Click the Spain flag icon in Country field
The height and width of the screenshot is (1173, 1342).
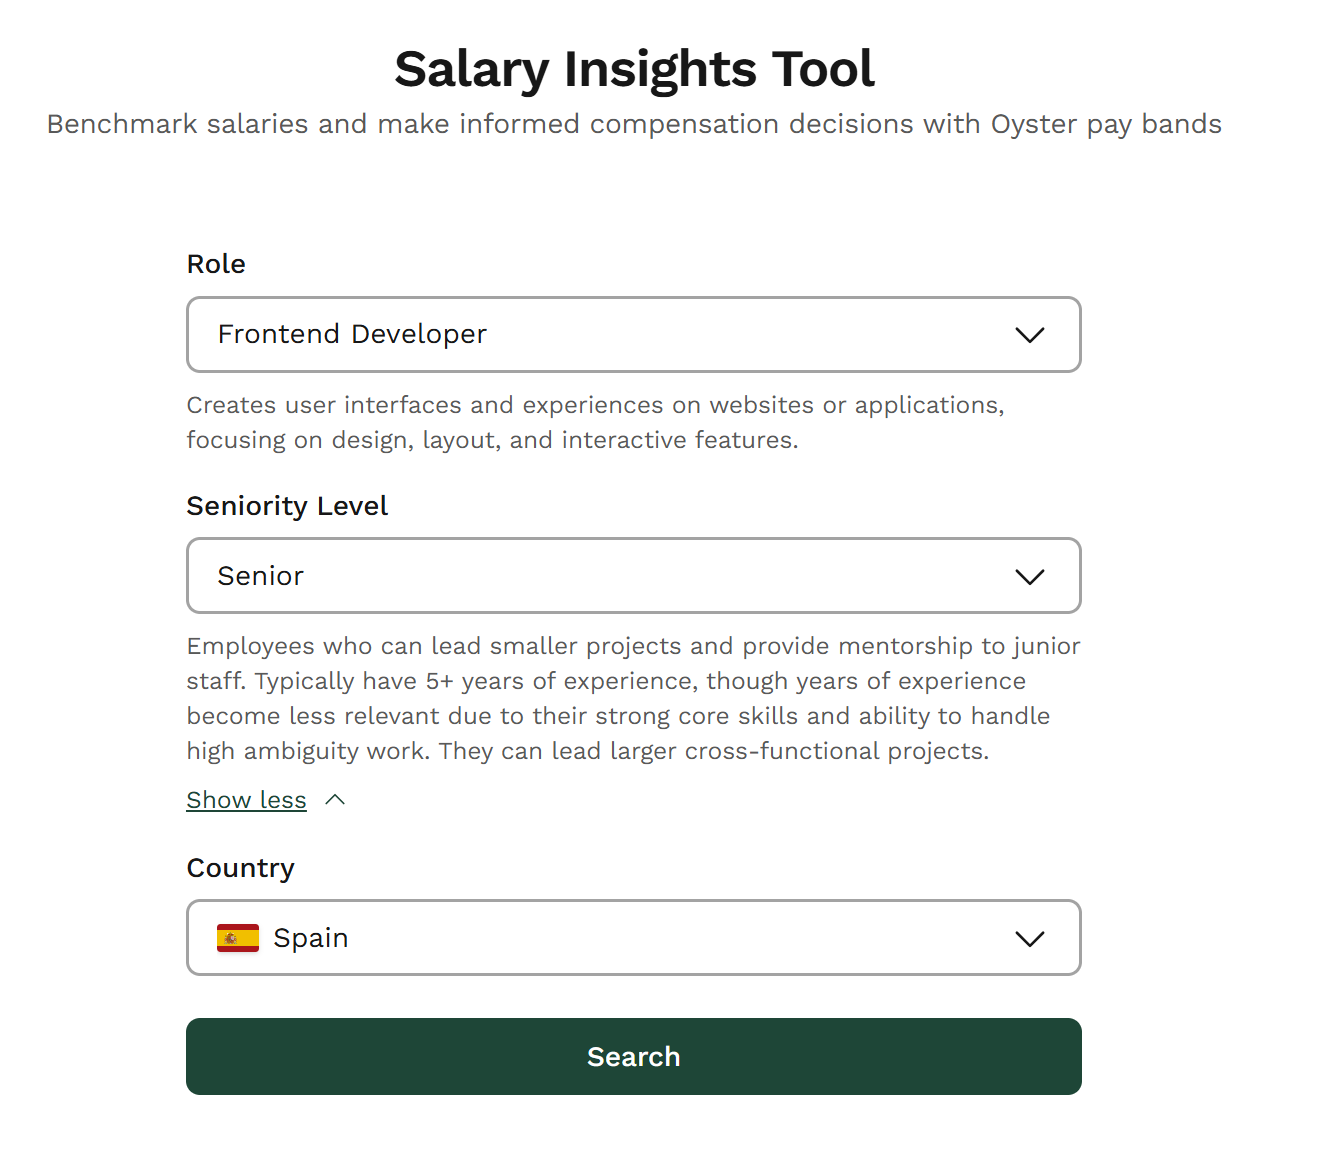point(237,938)
